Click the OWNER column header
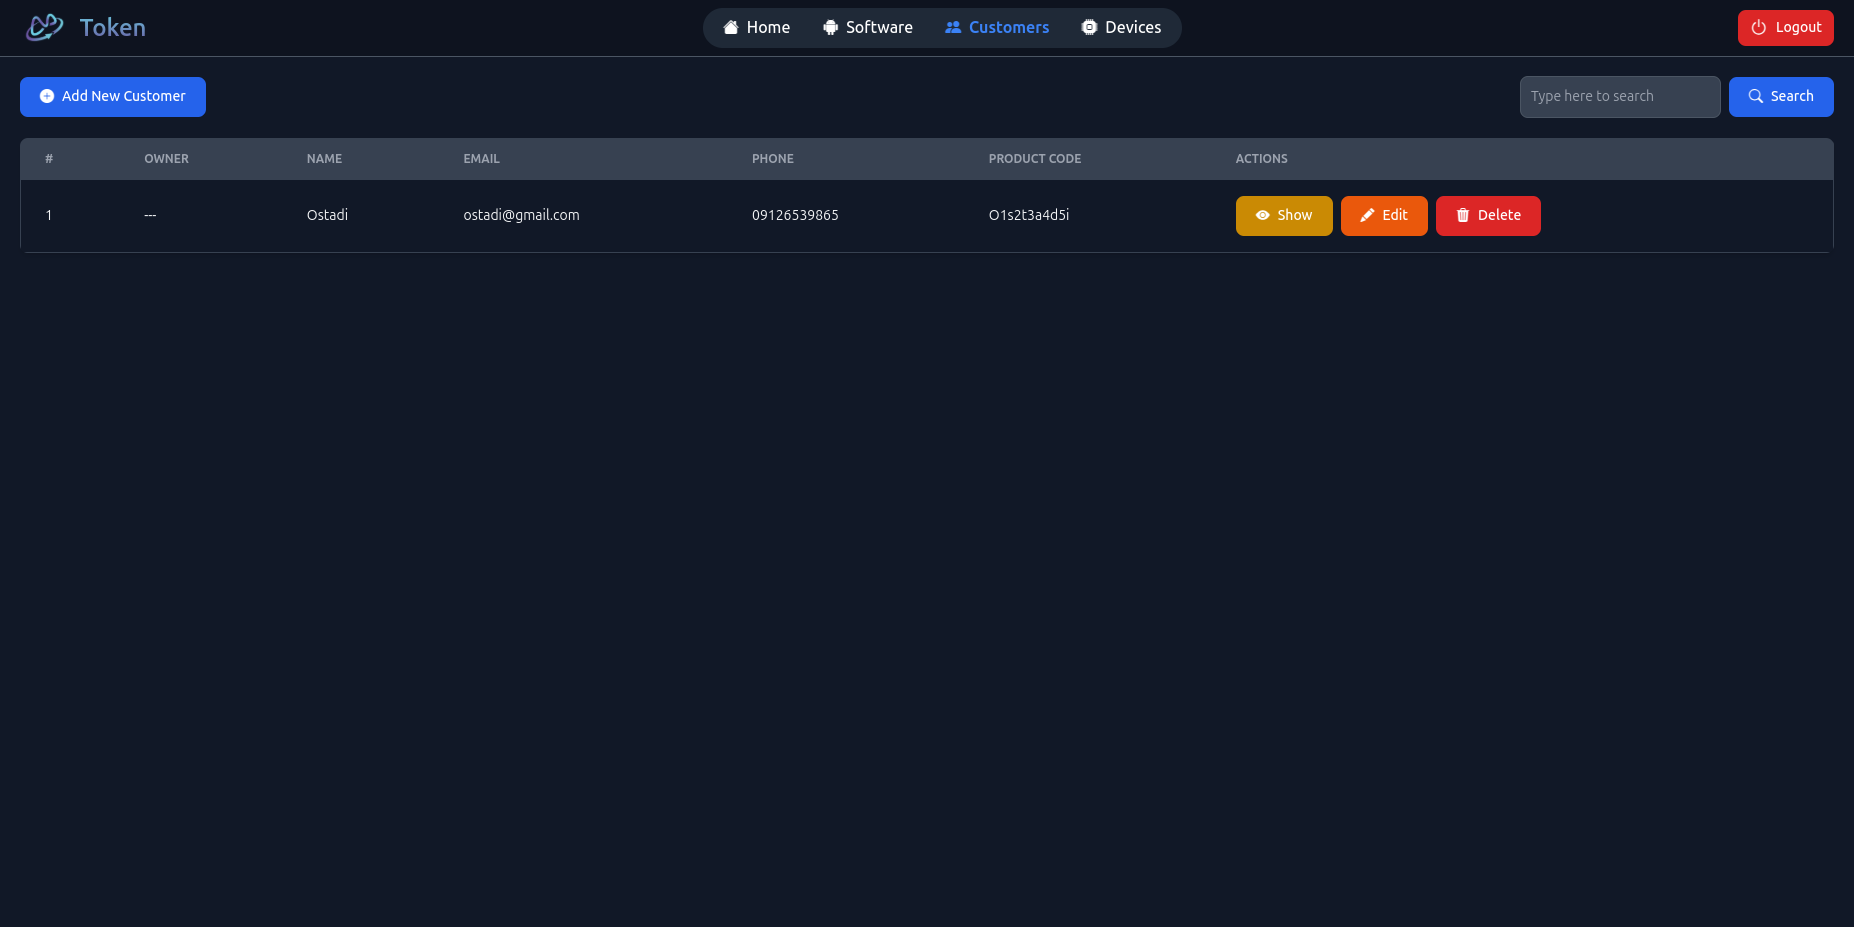This screenshot has width=1854, height=927. click(166, 159)
